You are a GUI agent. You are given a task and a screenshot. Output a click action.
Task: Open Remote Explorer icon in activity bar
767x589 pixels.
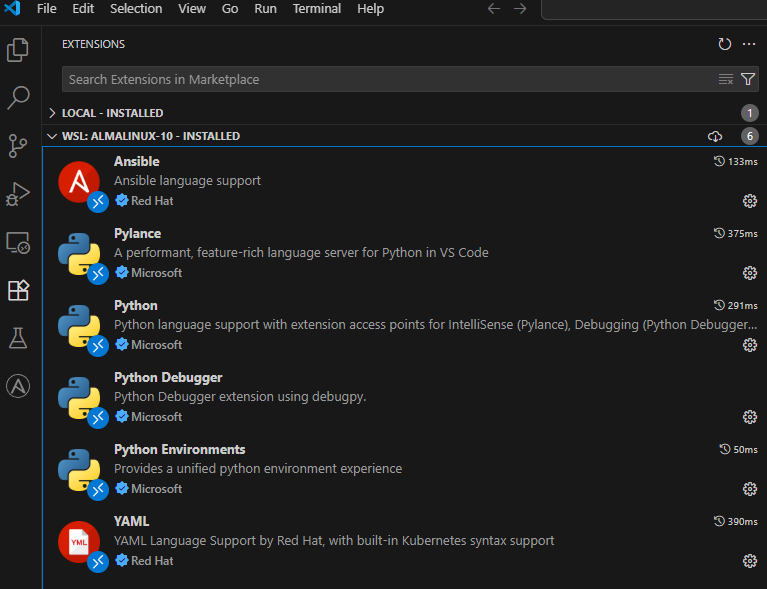point(18,243)
